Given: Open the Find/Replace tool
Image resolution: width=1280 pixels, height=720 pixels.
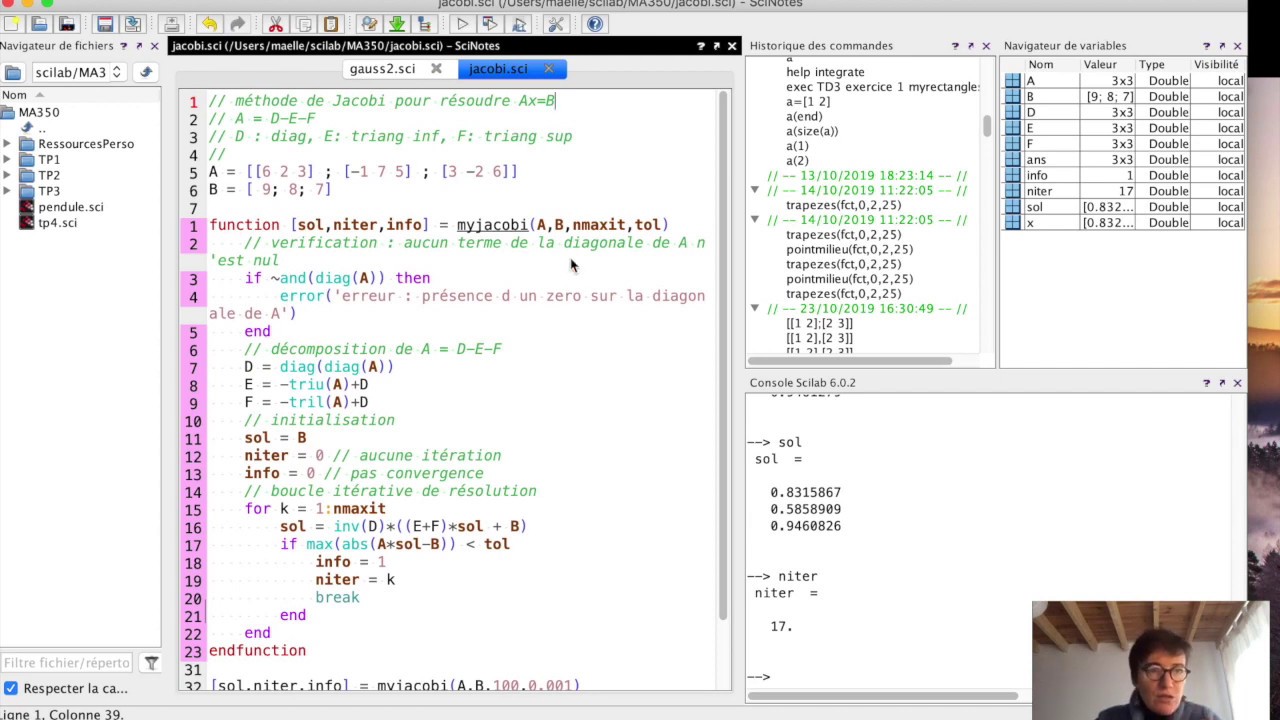Looking at the screenshot, I should pos(369,24).
